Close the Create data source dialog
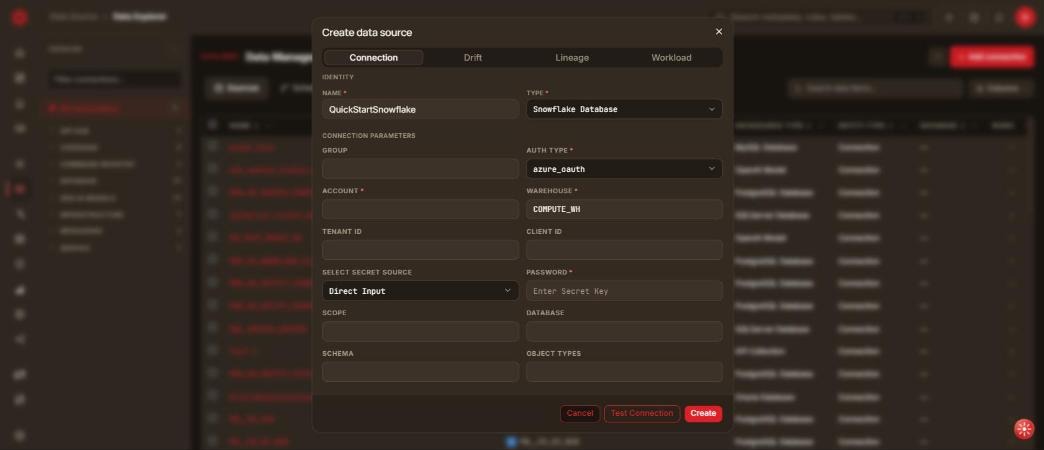 718,32
